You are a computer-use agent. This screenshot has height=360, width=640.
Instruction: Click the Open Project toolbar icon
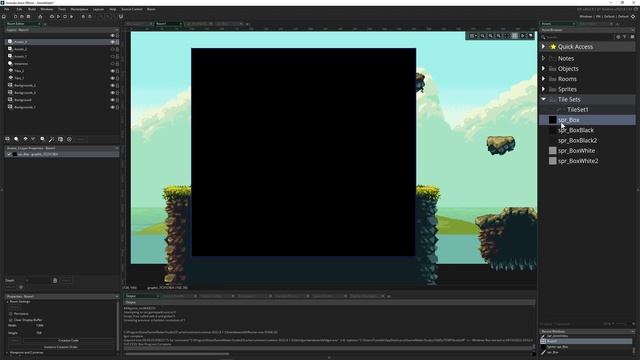tap(22, 17)
